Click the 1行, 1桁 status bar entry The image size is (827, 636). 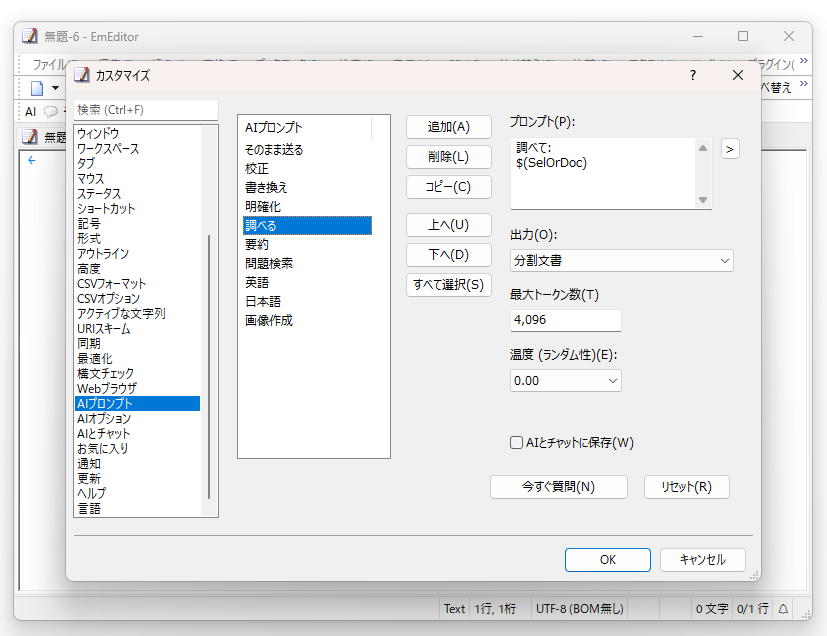[495, 609]
